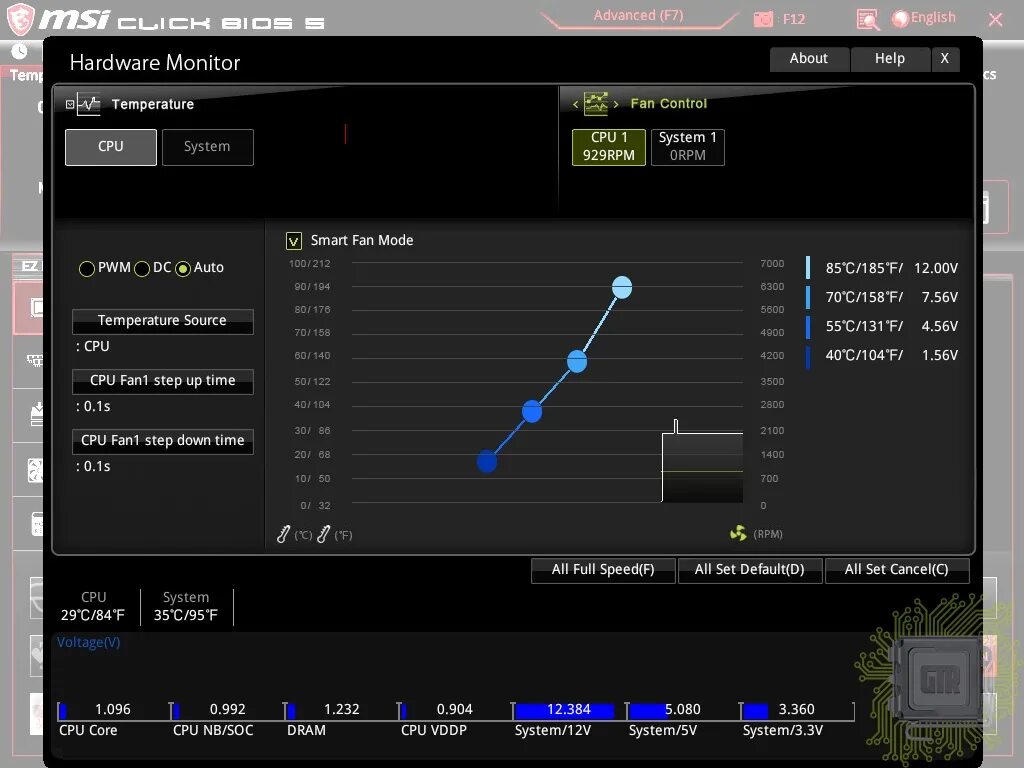The image size is (1024, 768).
Task: Select the Auto radio button
Action: (x=183, y=268)
